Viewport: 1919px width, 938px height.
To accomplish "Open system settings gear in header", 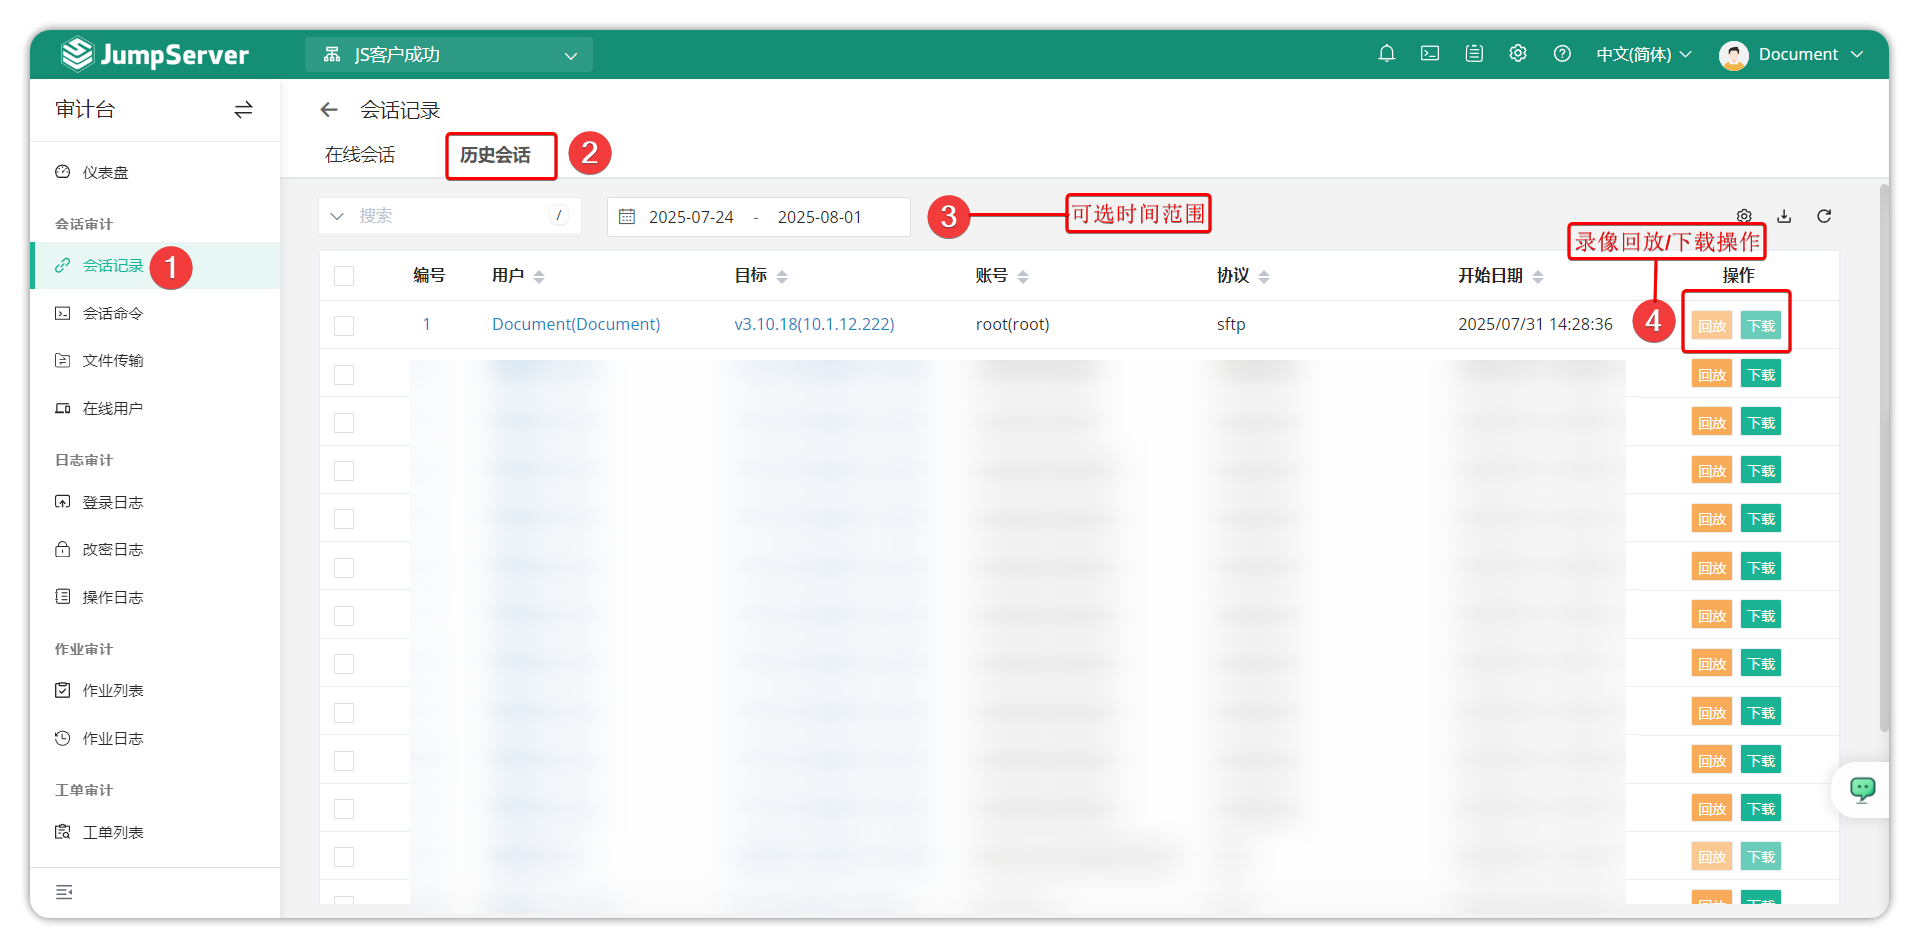I will point(1518,54).
